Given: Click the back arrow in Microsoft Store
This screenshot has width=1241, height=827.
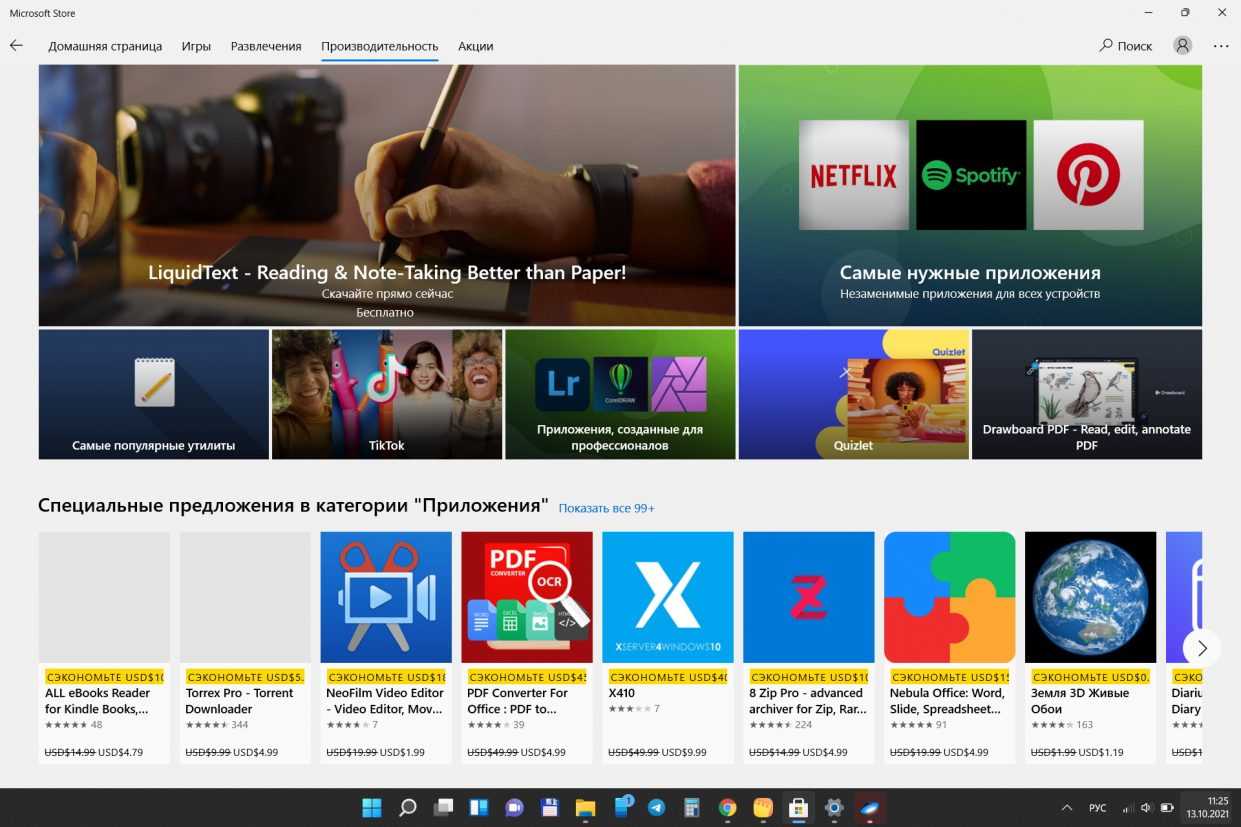Looking at the screenshot, I should coord(16,46).
